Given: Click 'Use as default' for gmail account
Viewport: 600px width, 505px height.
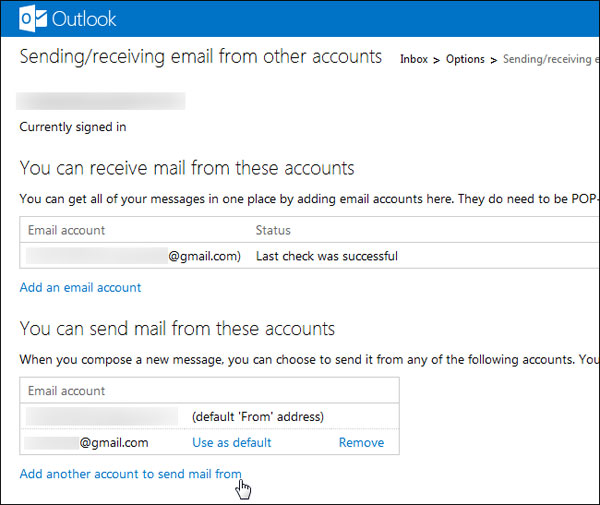Looking at the screenshot, I should pos(232,442).
